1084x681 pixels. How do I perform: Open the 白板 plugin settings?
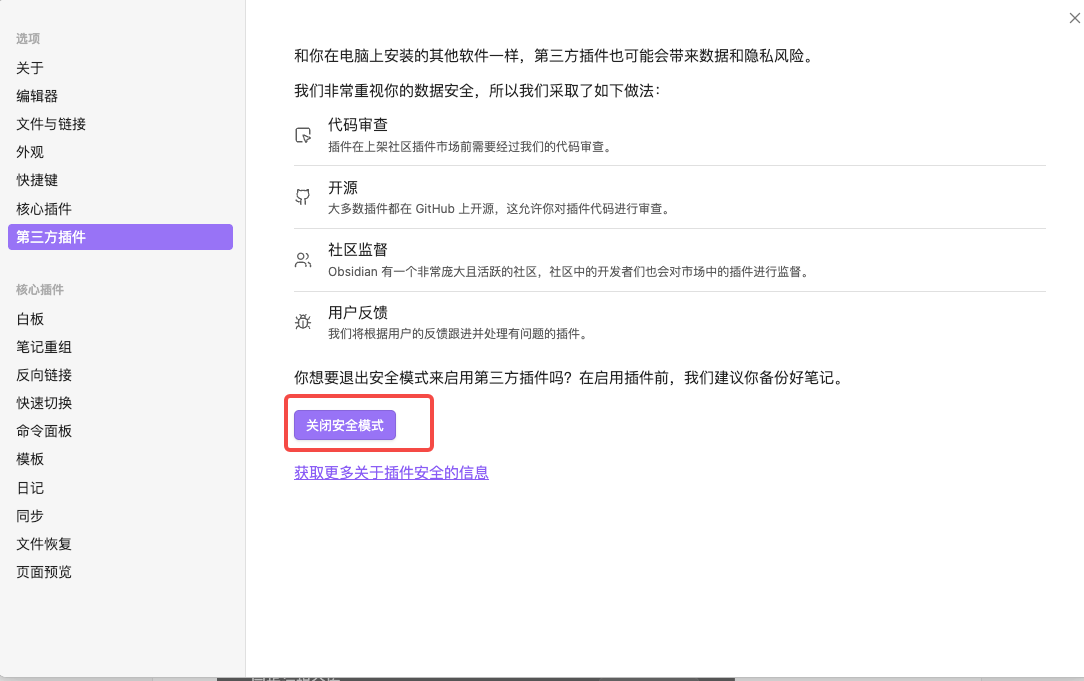29,318
